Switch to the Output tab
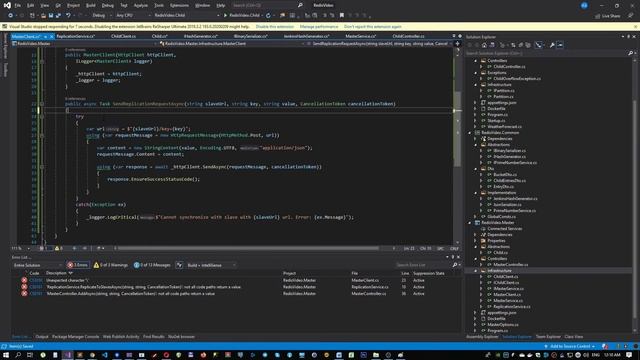Viewport: 640px width, 360px height. pos(42,337)
